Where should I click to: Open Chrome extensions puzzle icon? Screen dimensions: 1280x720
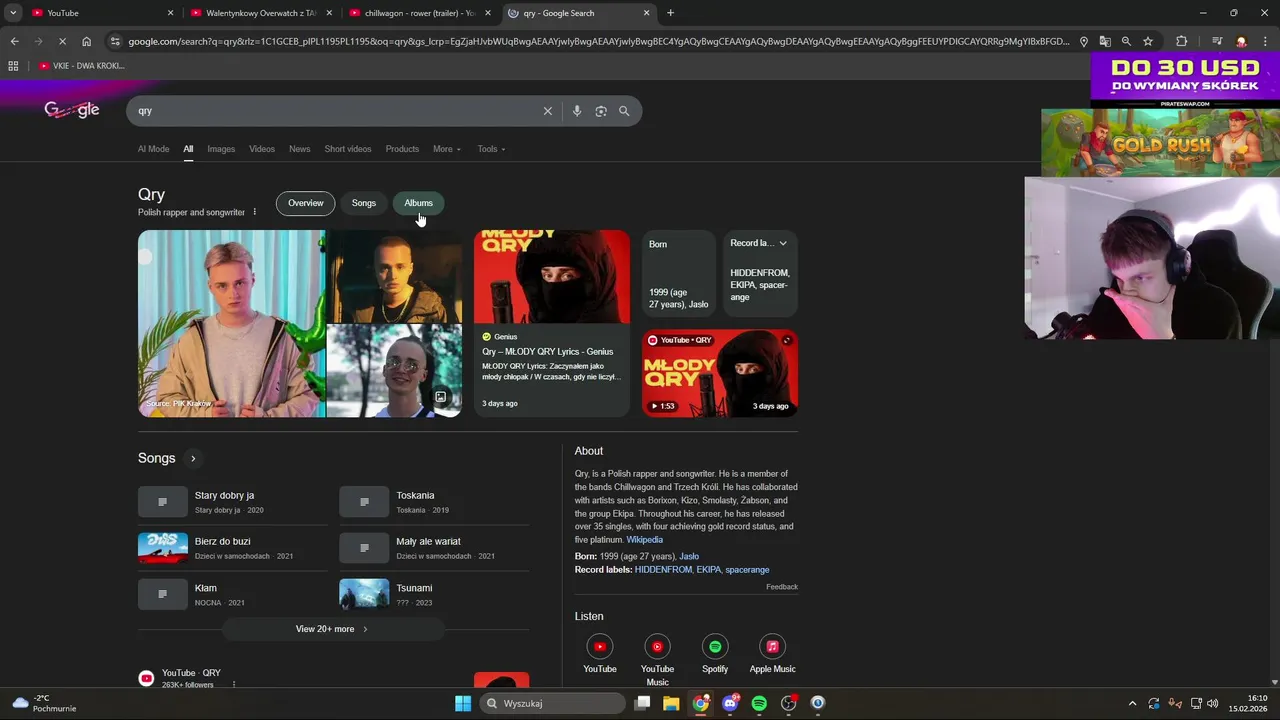tap(1181, 41)
